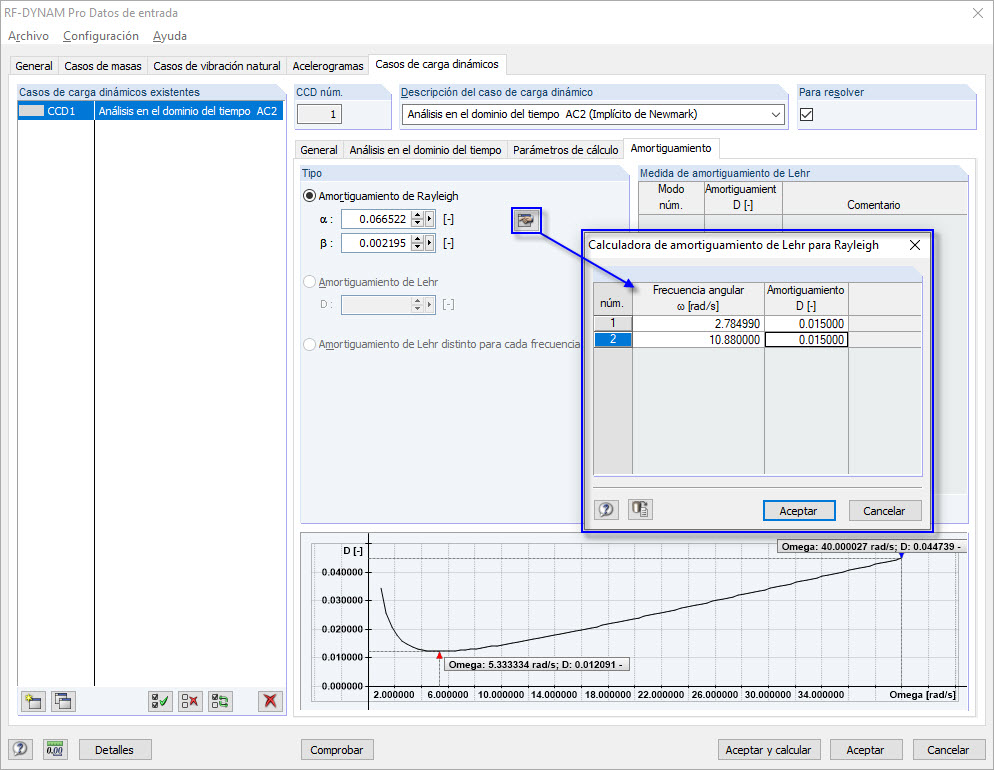
Task: Open inner General sub-tab
Action: click(319, 150)
